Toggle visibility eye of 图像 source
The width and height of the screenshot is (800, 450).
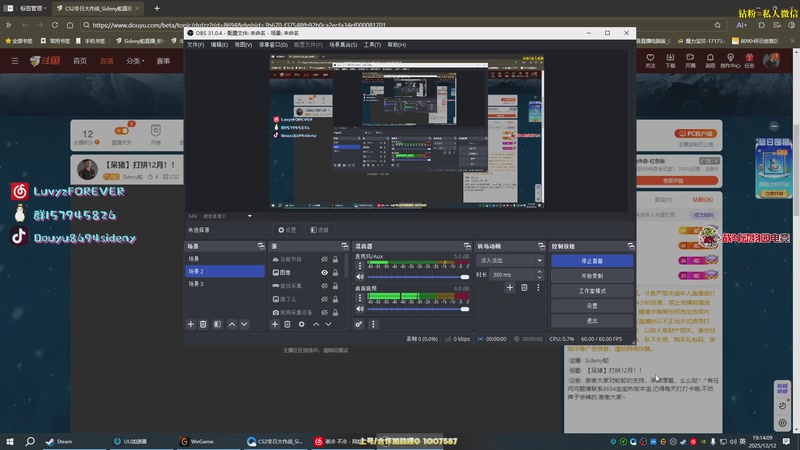click(324, 273)
